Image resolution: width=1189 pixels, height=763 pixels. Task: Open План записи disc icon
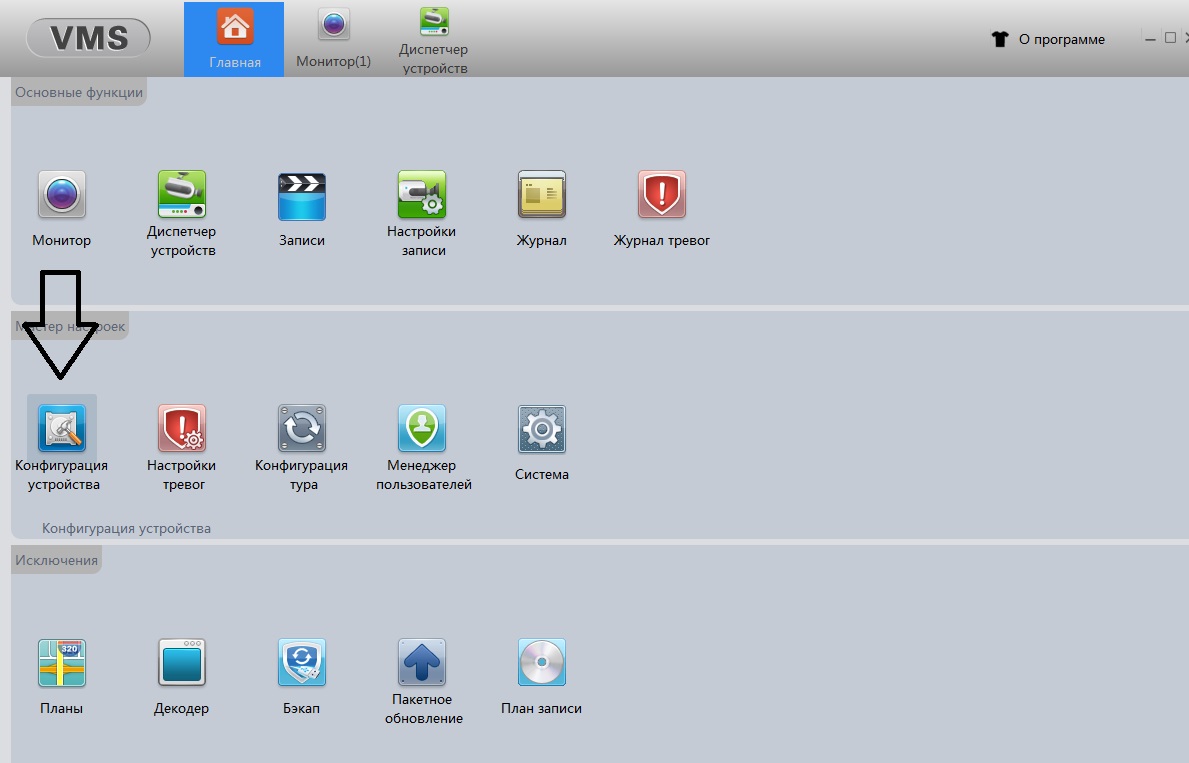[x=541, y=663]
